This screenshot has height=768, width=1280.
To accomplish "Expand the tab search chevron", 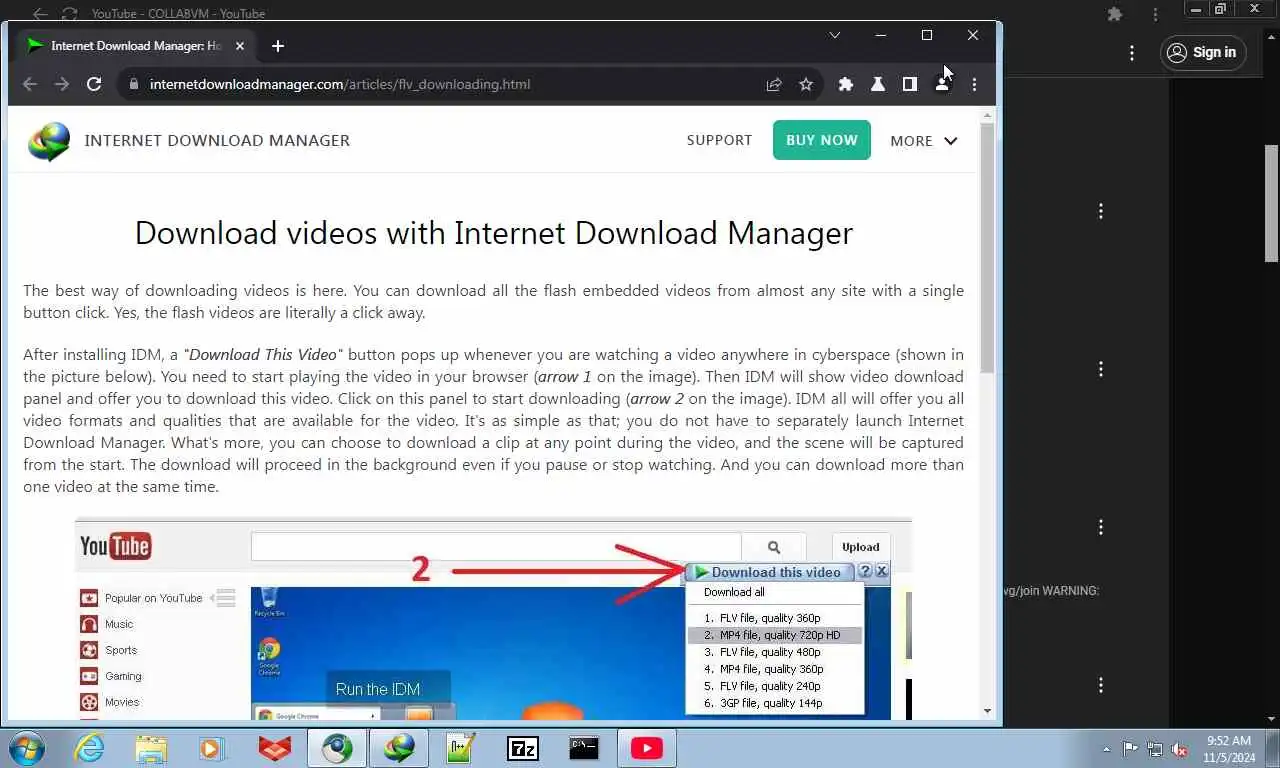I will [x=835, y=35].
